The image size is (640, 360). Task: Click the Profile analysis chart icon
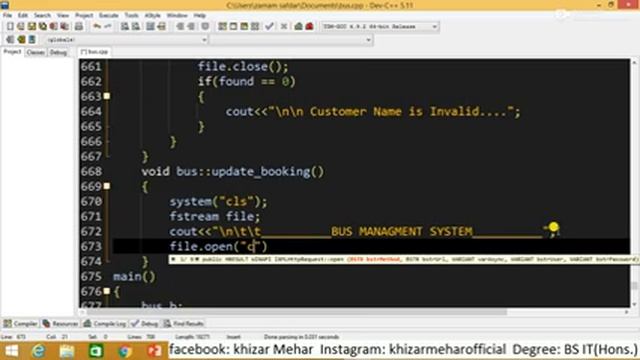(298, 27)
